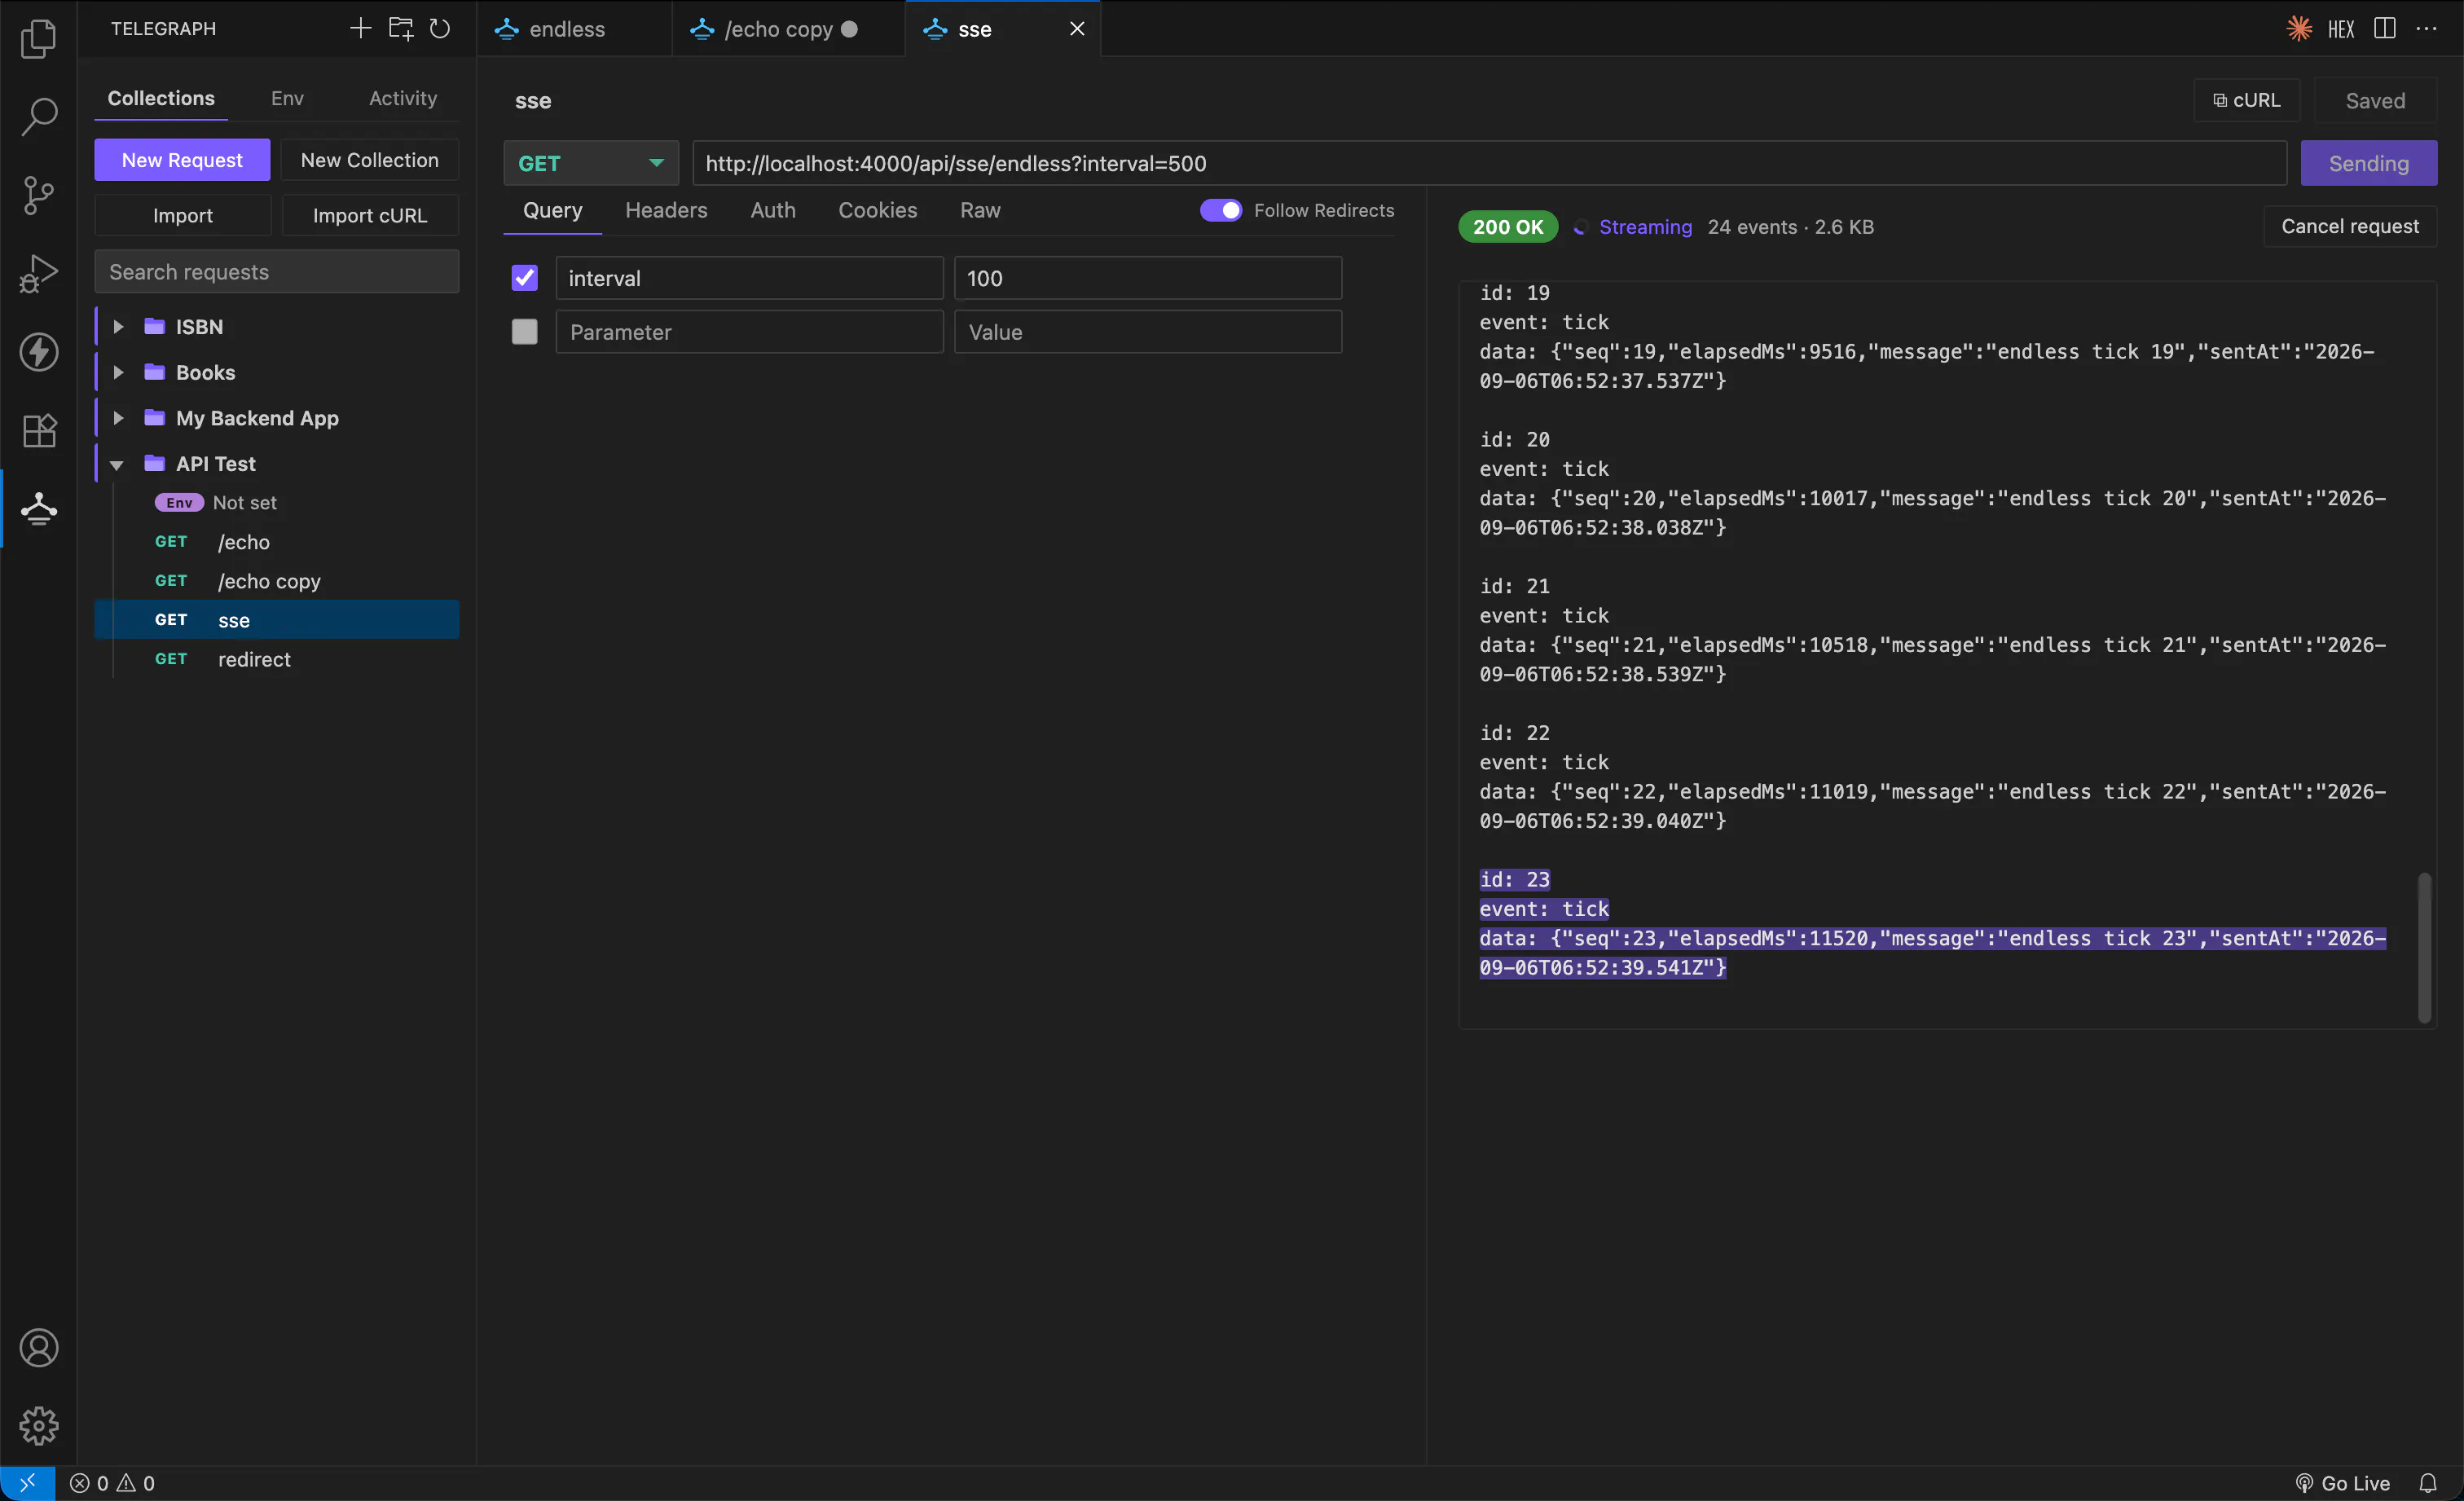Open the Explorer files icon in activity bar
The image size is (2464, 1501).
38,38
